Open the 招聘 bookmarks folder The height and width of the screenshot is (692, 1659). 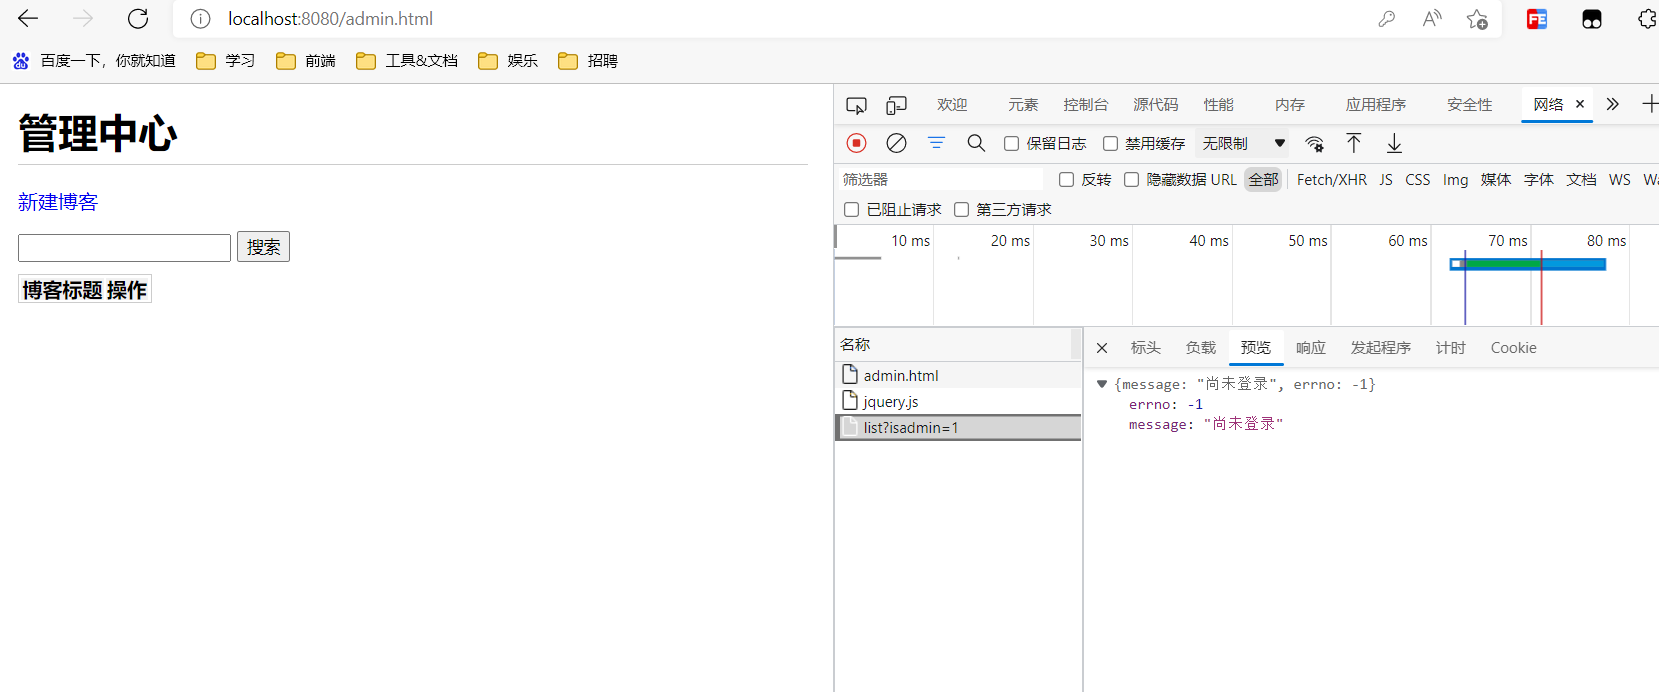(x=588, y=61)
